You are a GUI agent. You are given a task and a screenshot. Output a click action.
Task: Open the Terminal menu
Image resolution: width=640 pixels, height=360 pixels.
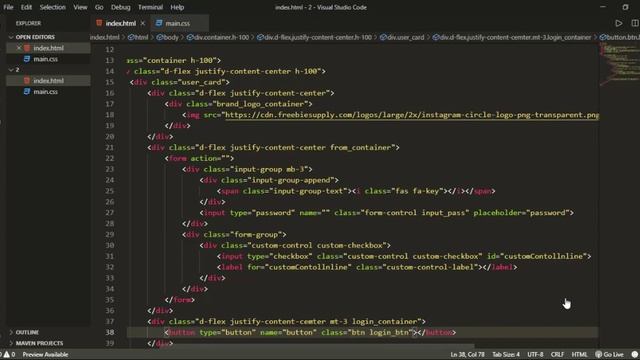point(150,7)
